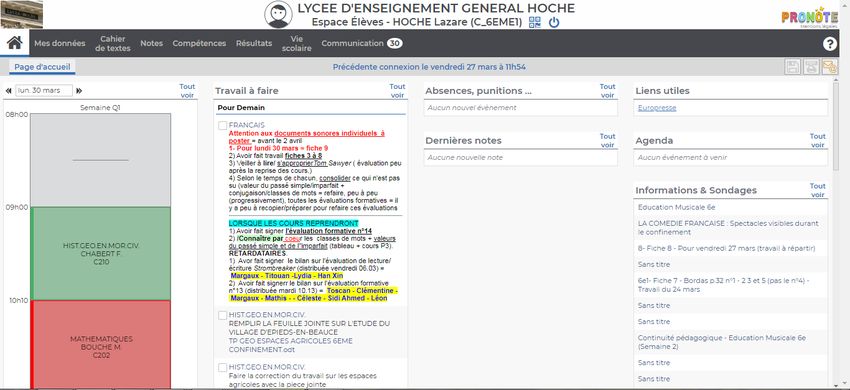Open the help question mark icon
The height and width of the screenshot is (390, 850).
click(829, 44)
